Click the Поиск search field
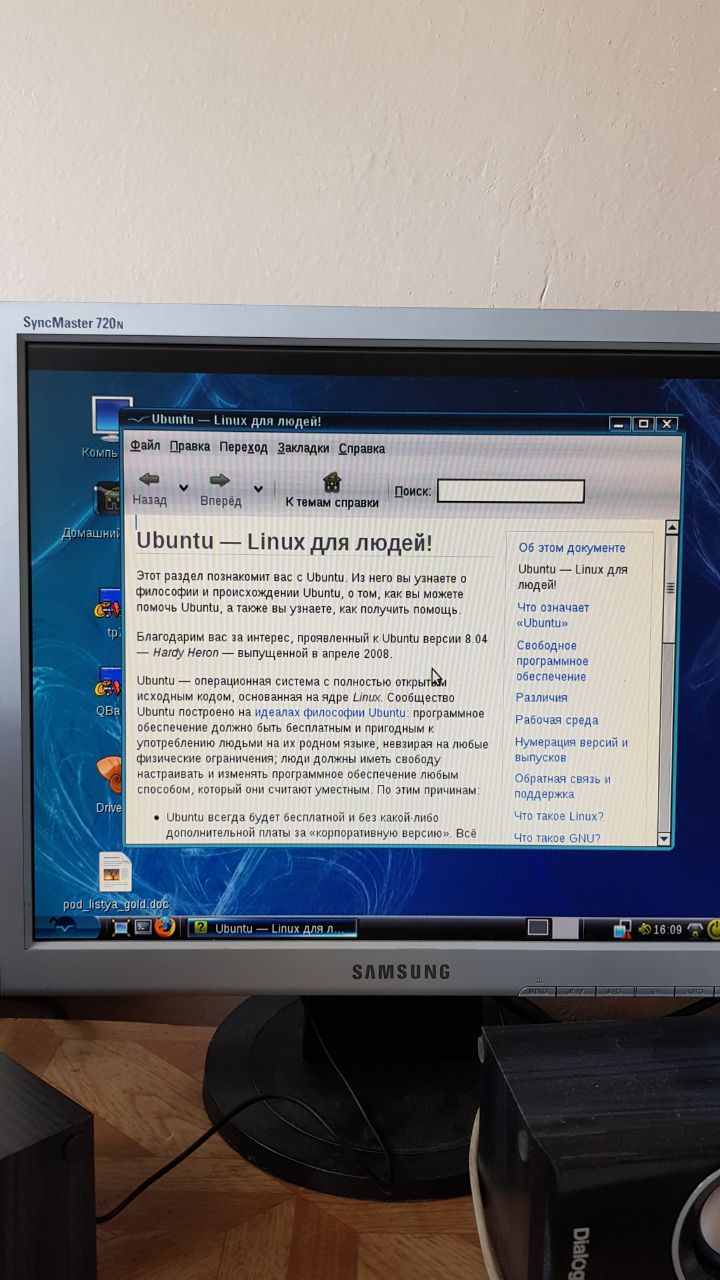The height and width of the screenshot is (1280, 720). tap(510, 491)
